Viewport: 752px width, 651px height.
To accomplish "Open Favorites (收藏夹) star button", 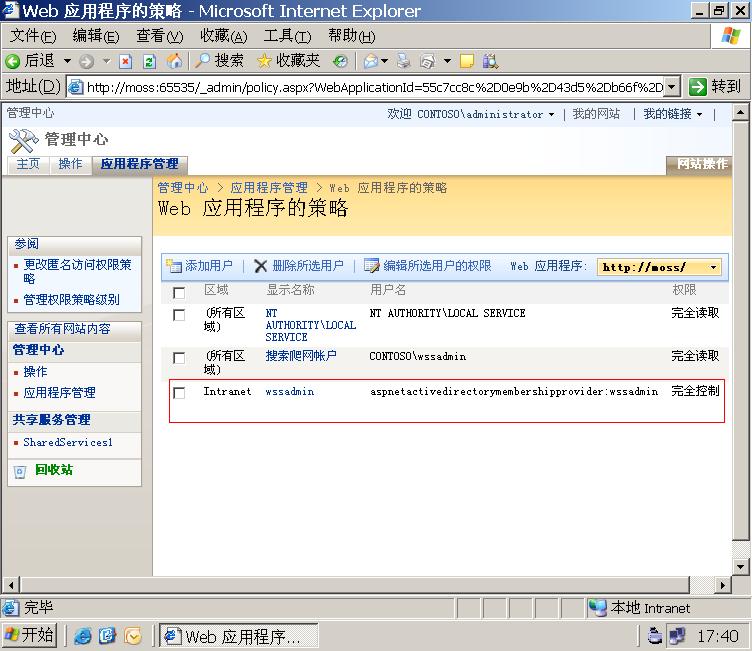I will pyautogui.click(x=288, y=61).
